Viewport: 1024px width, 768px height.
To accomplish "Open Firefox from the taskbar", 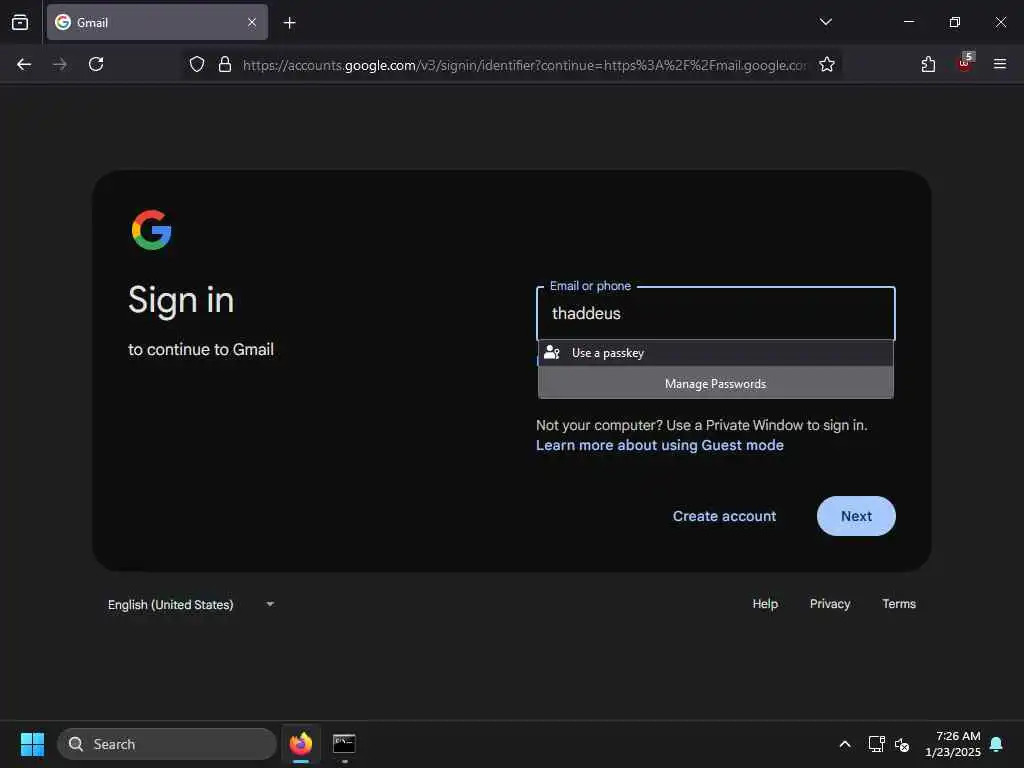I will pos(300,744).
